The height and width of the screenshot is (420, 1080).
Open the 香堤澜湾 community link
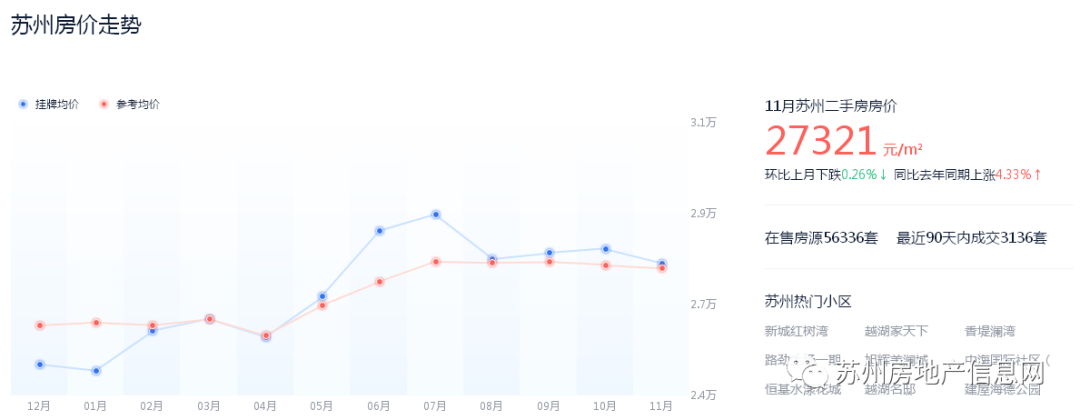(990, 331)
